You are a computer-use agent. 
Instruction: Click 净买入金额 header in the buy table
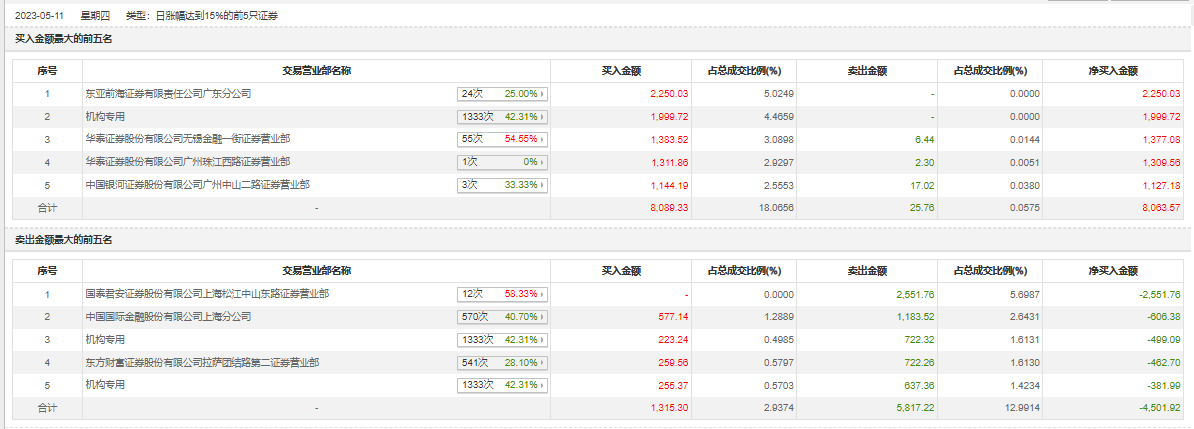(x=1113, y=71)
